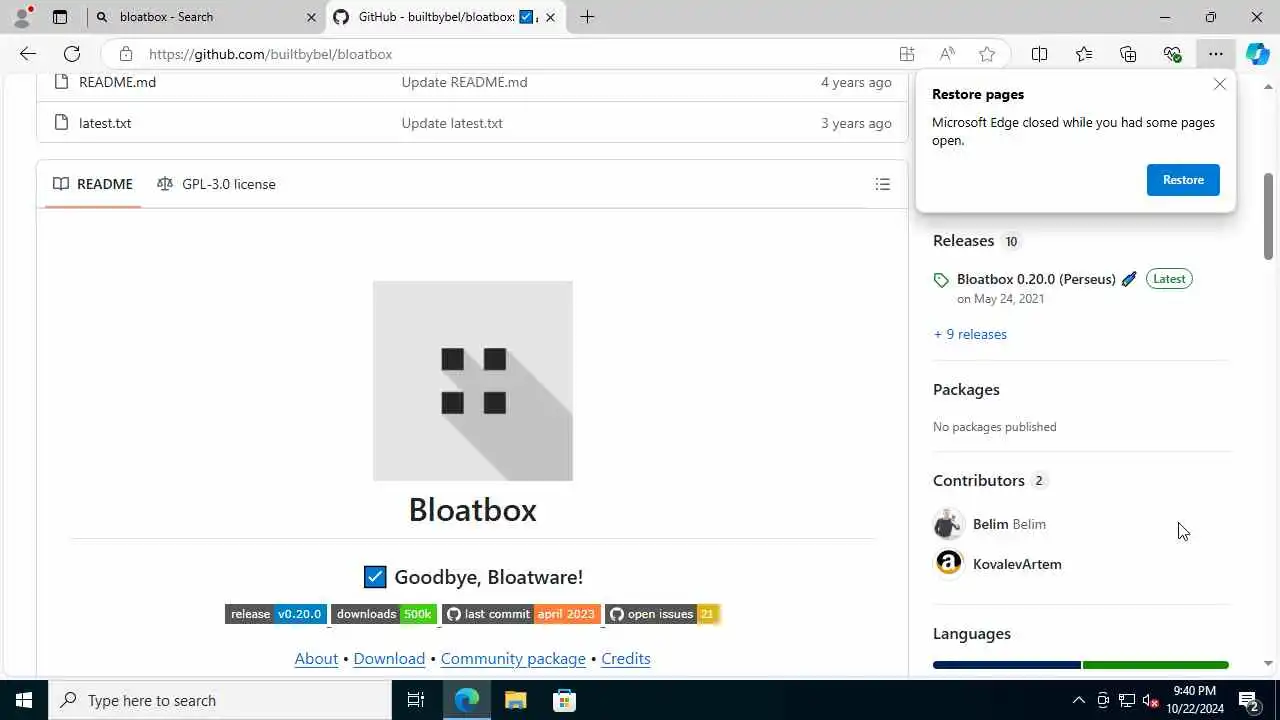Open split screen view
1280x720 pixels.
click(1040, 54)
